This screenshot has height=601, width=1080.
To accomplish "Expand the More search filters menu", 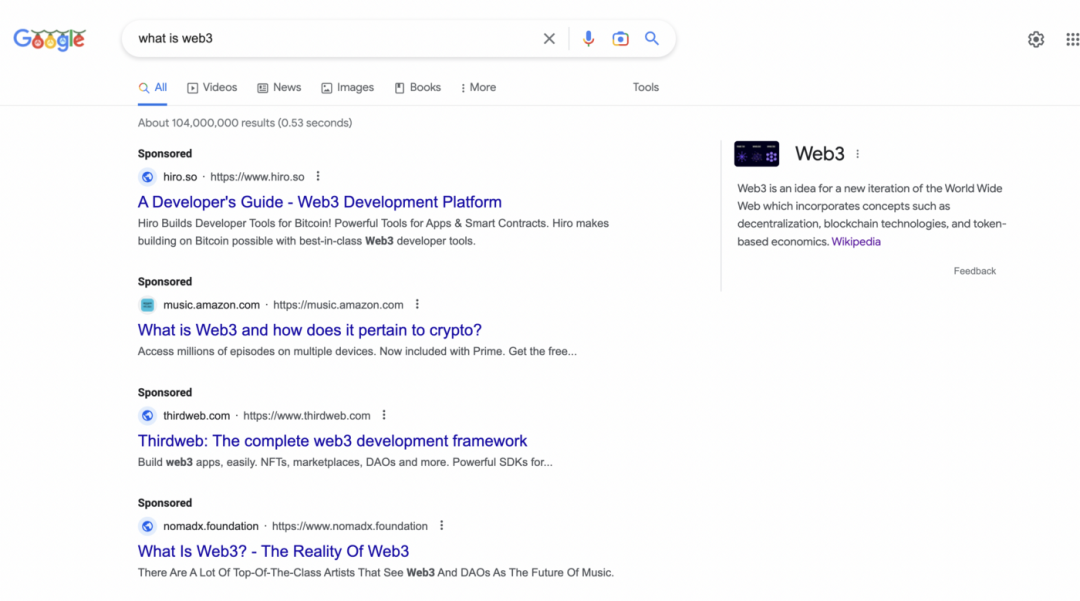I will 478,88.
